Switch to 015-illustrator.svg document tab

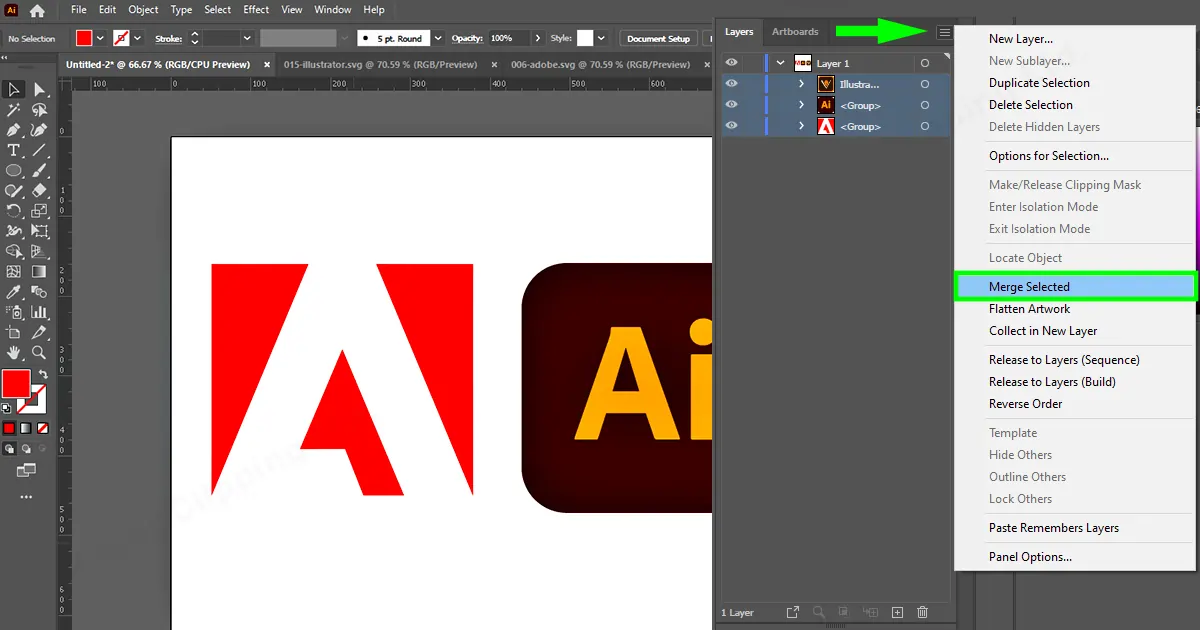pyautogui.click(x=380, y=64)
